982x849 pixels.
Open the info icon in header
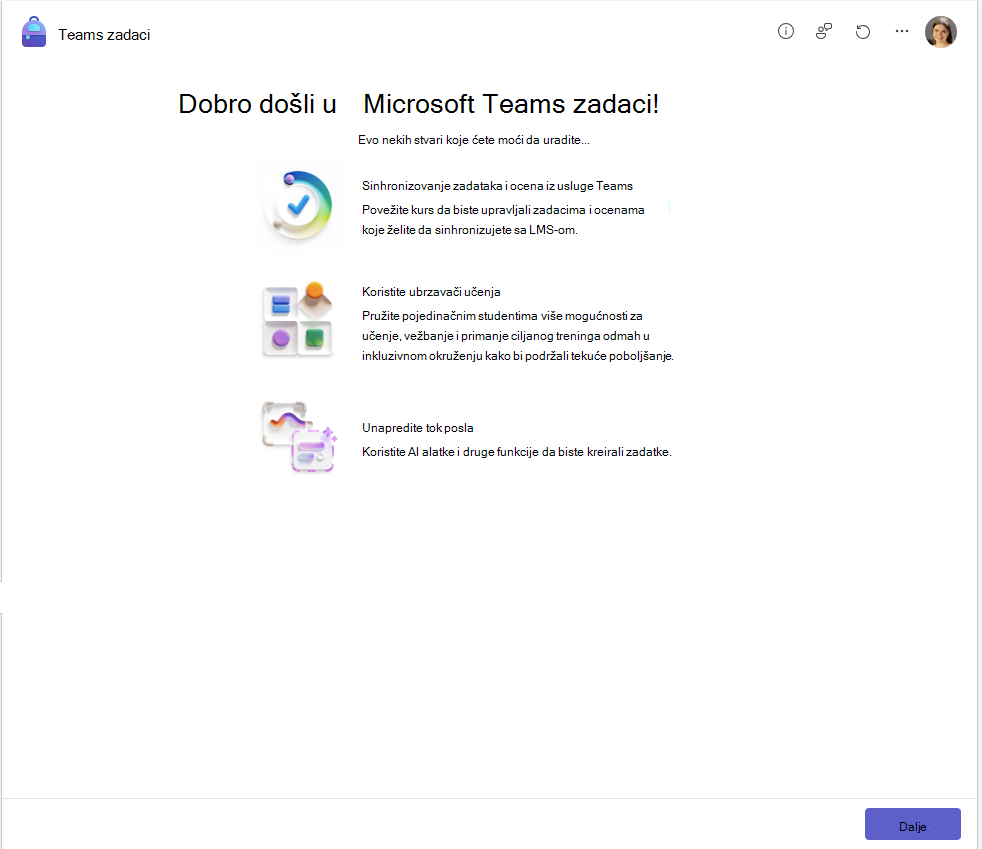[785, 31]
